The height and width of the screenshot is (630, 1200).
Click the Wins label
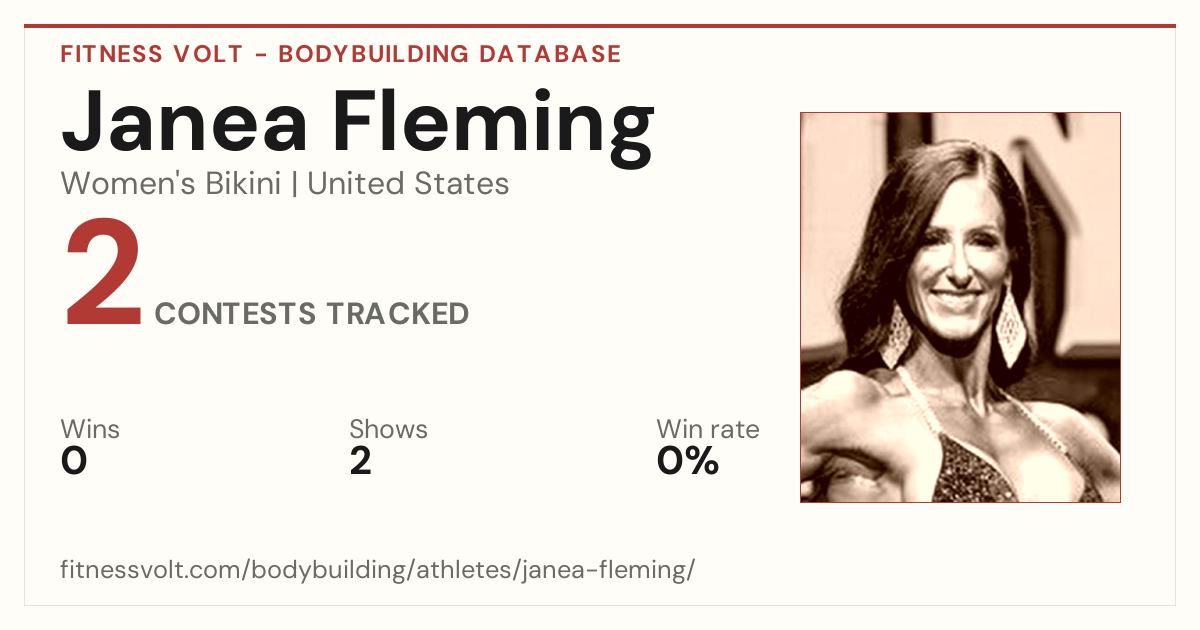pyautogui.click(x=90, y=430)
